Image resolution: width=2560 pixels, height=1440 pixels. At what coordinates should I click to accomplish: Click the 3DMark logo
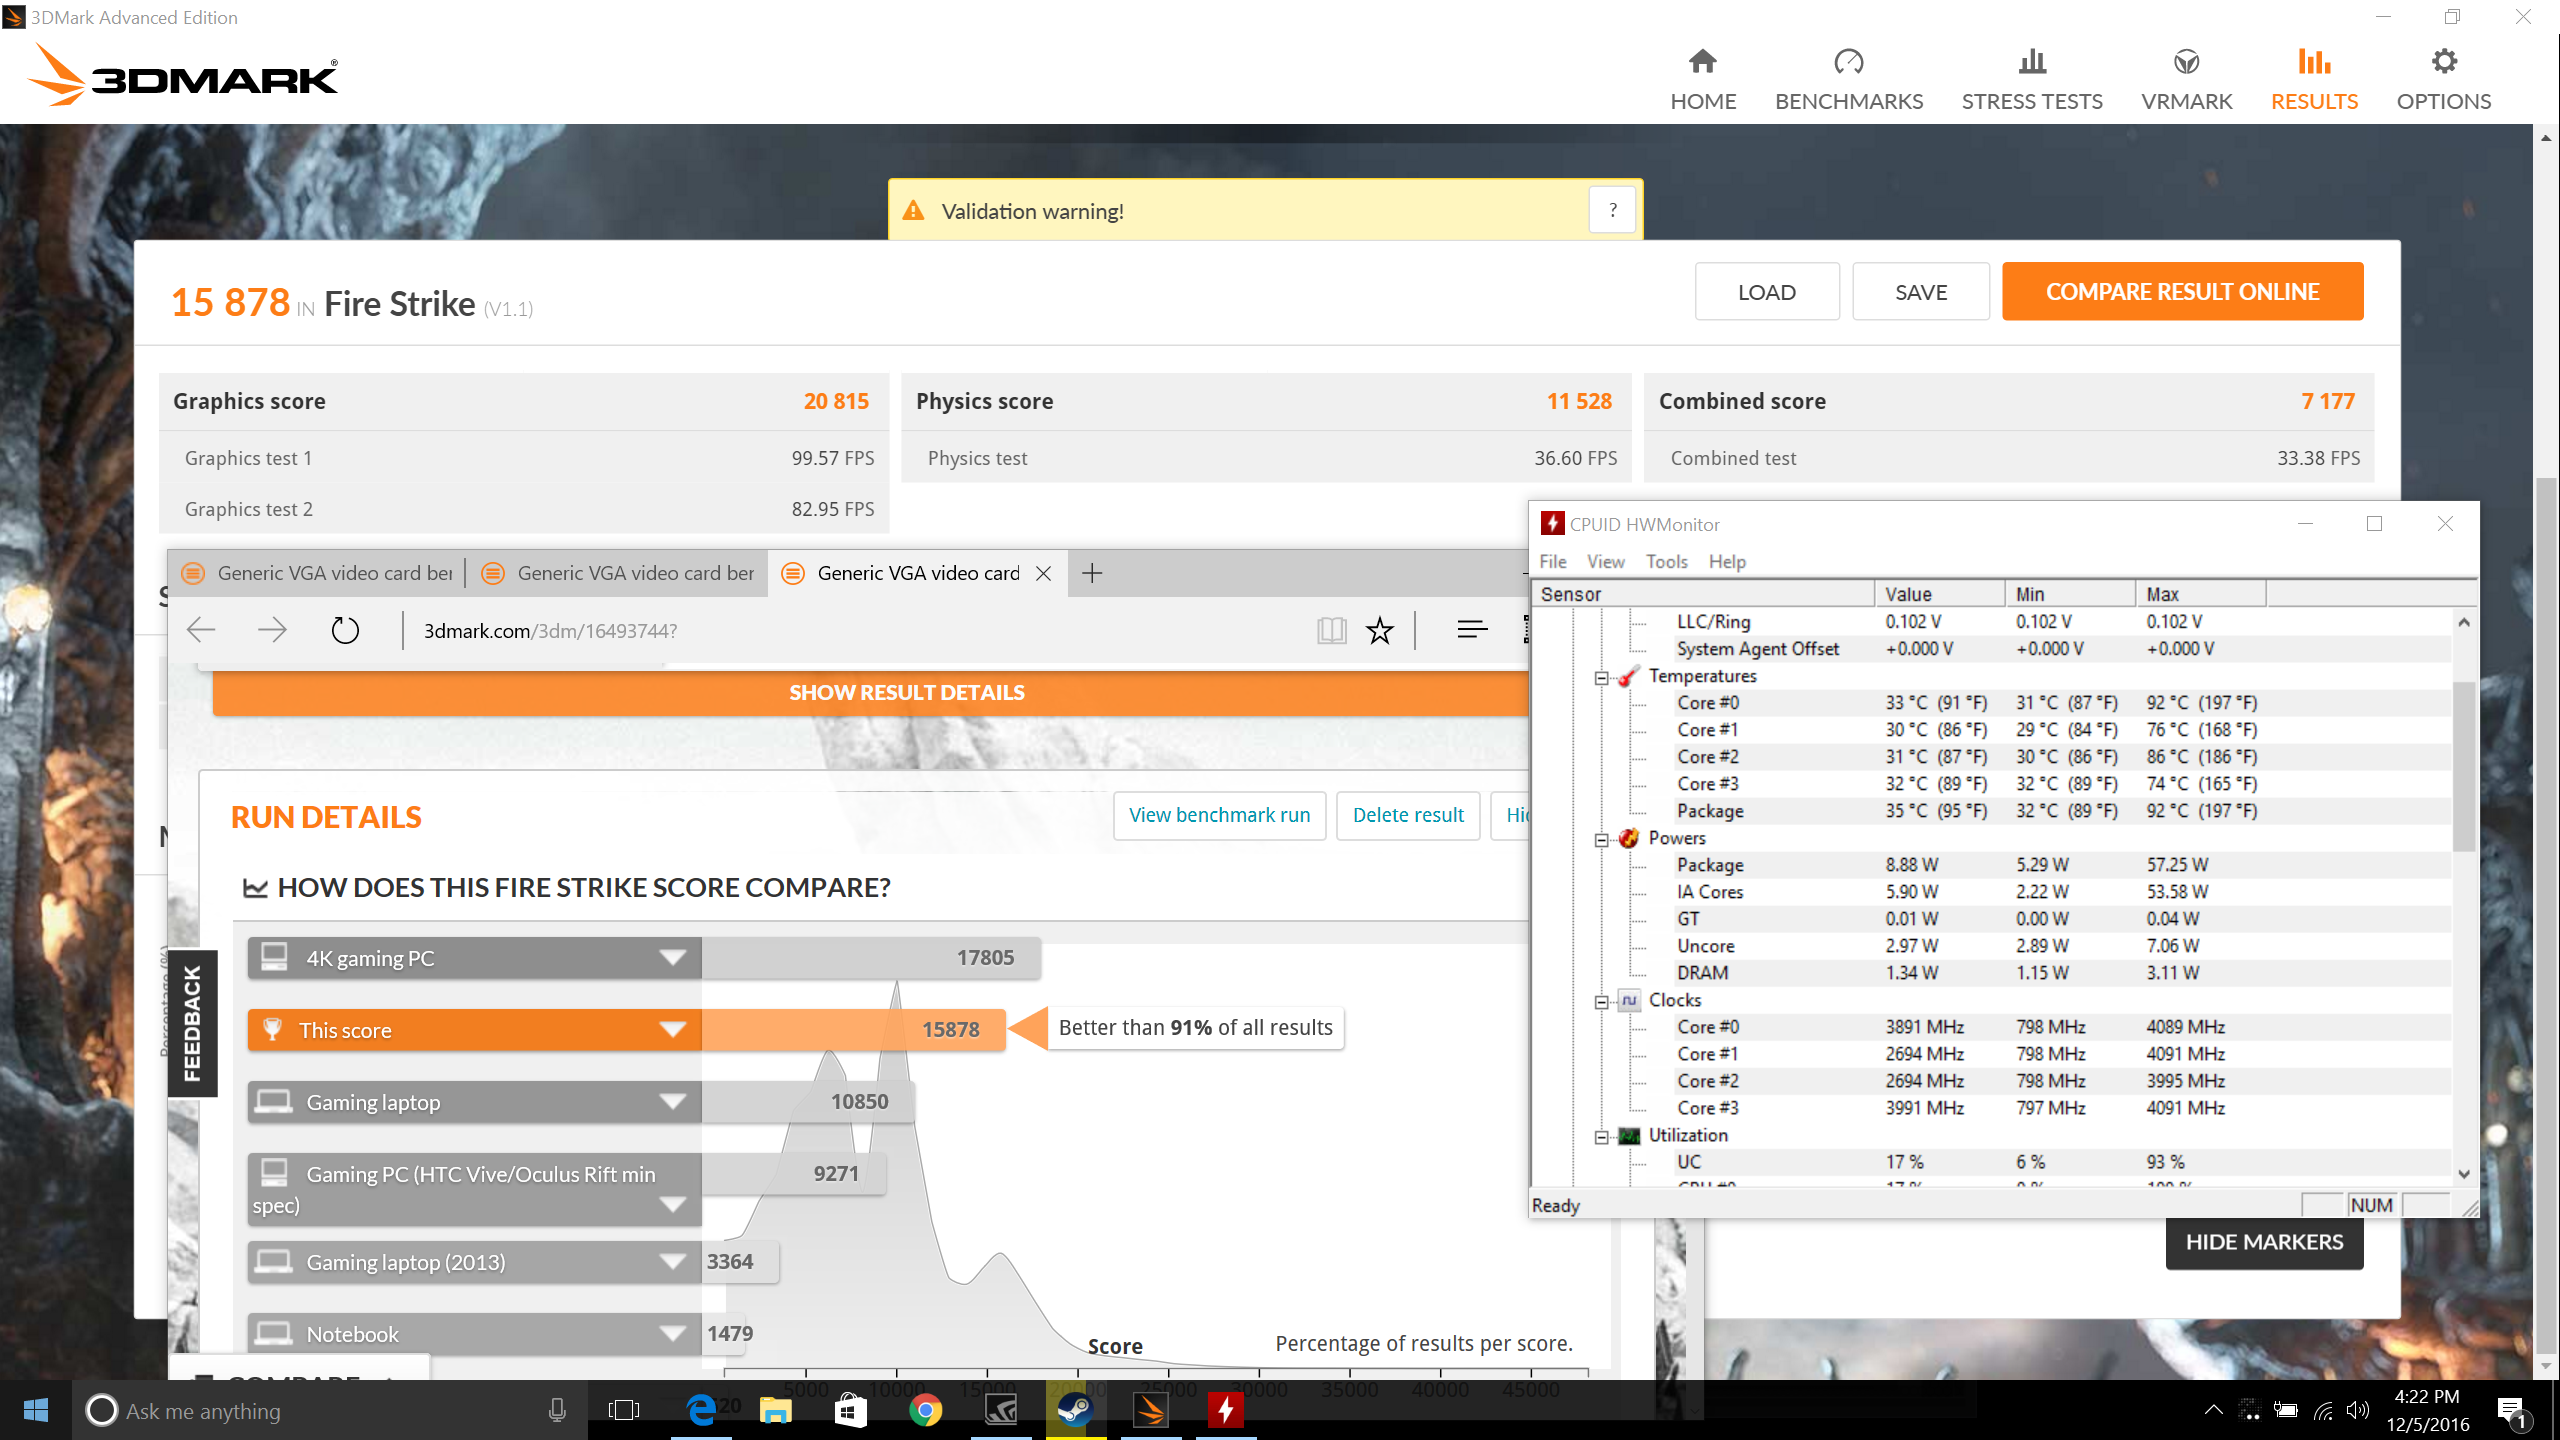click(184, 75)
